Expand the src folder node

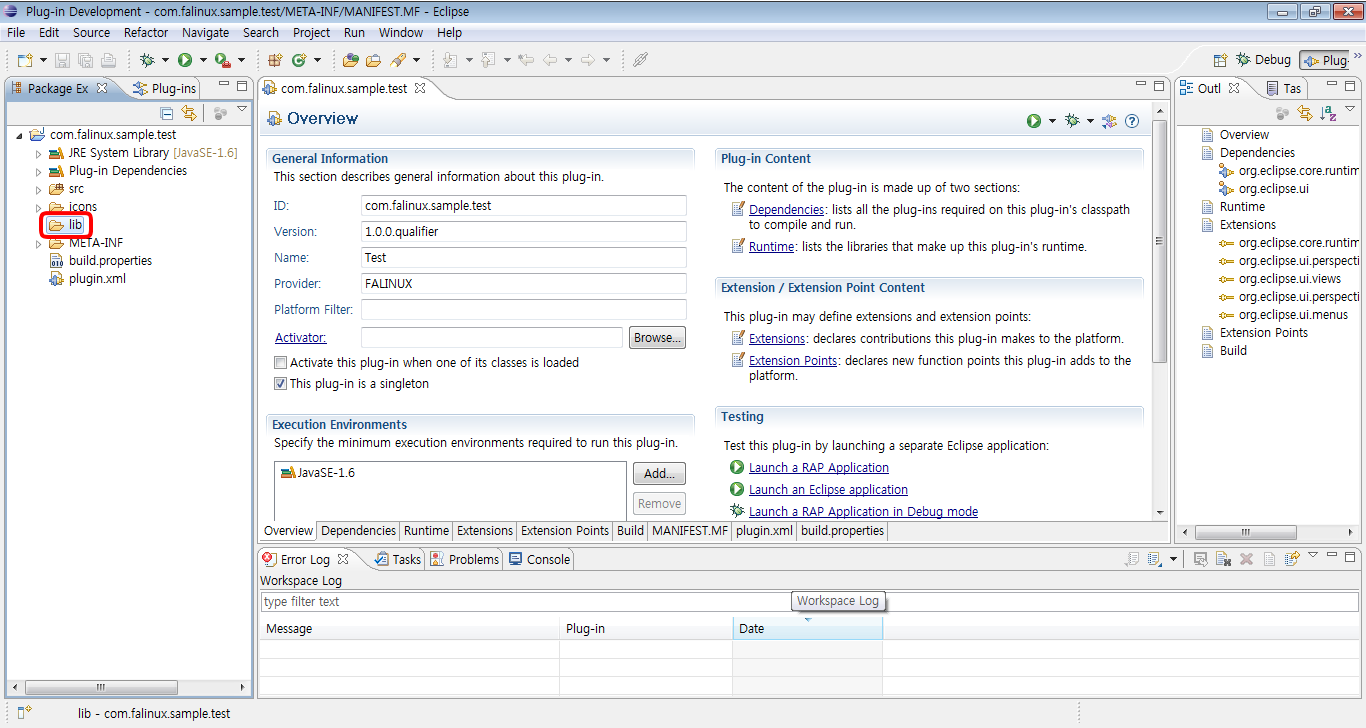(38, 189)
